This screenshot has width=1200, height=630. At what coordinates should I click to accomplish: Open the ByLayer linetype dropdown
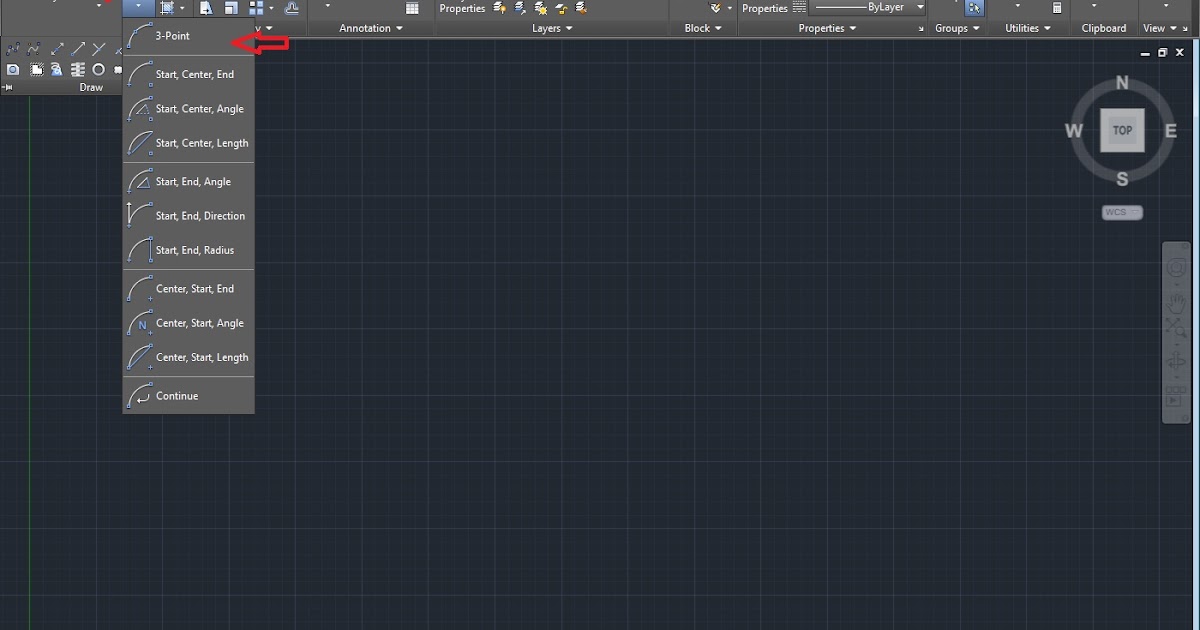tap(920, 7)
